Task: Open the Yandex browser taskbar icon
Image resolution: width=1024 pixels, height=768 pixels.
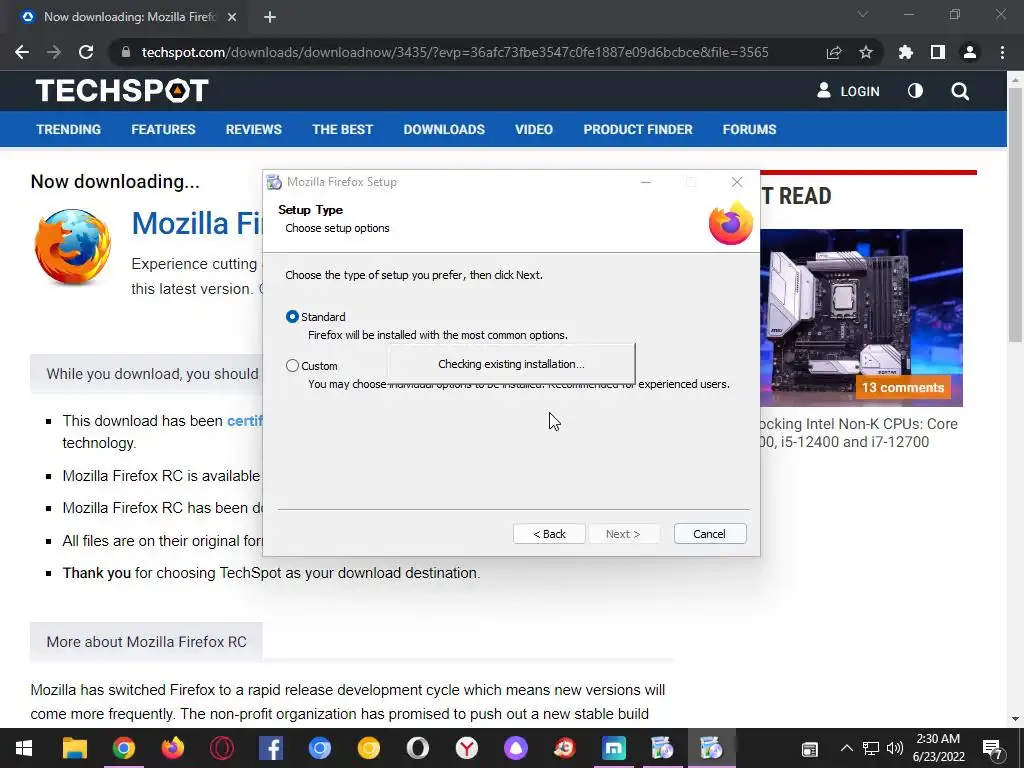Action: click(x=466, y=748)
